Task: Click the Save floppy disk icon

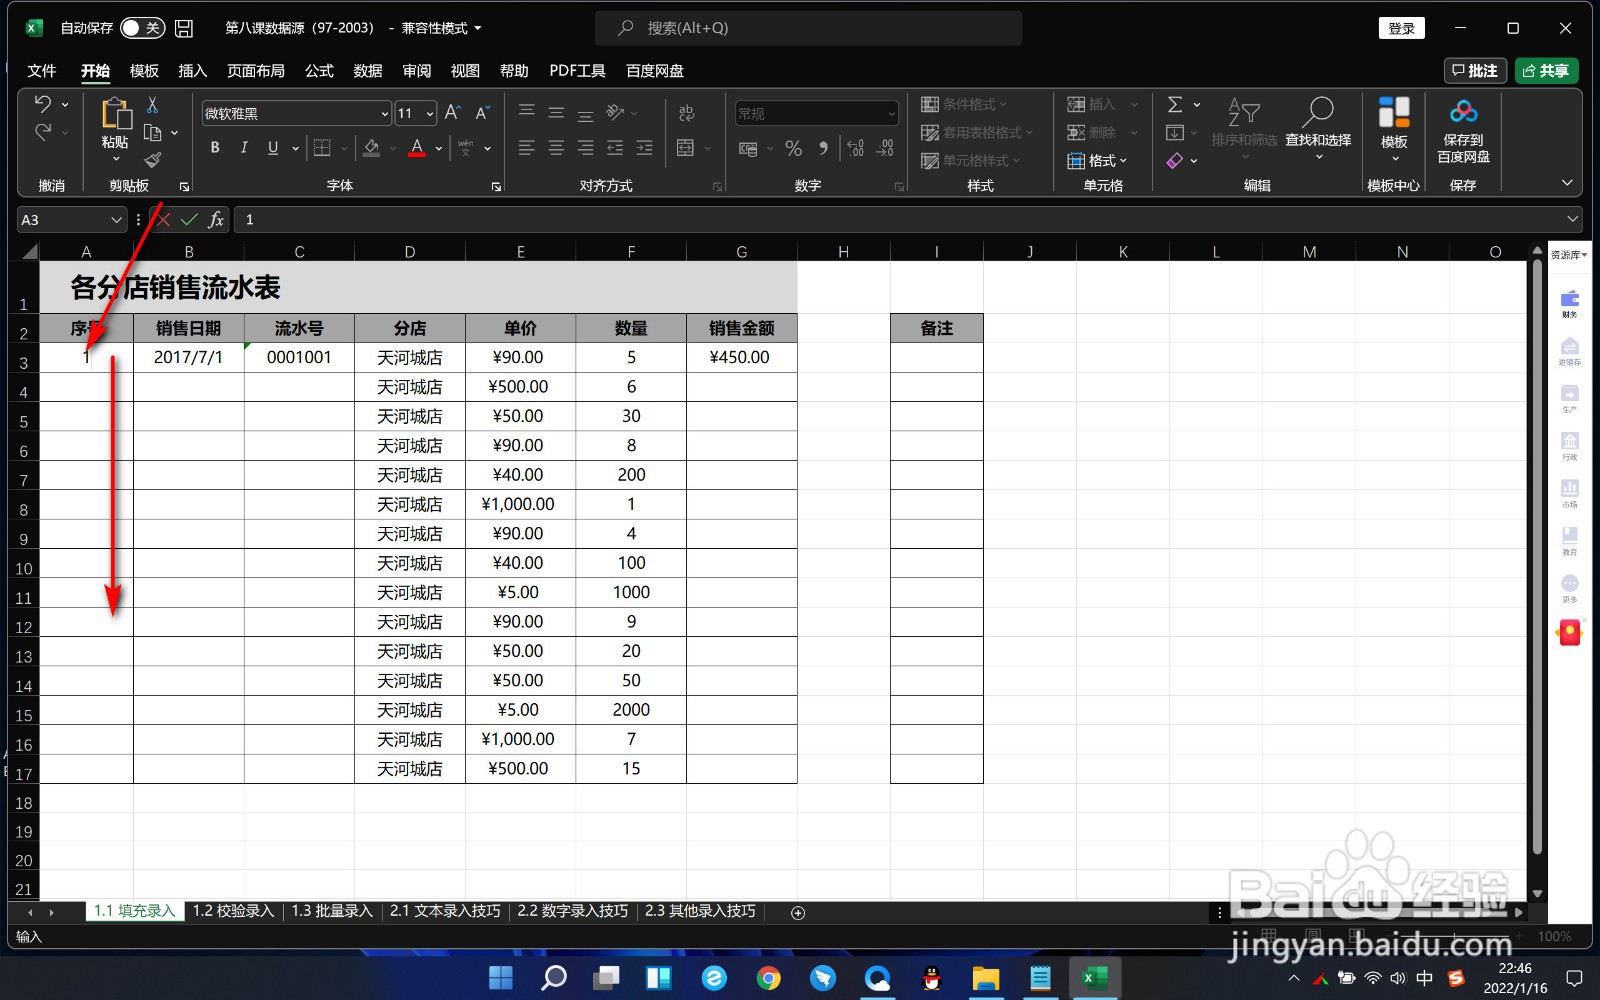Action: (x=184, y=28)
